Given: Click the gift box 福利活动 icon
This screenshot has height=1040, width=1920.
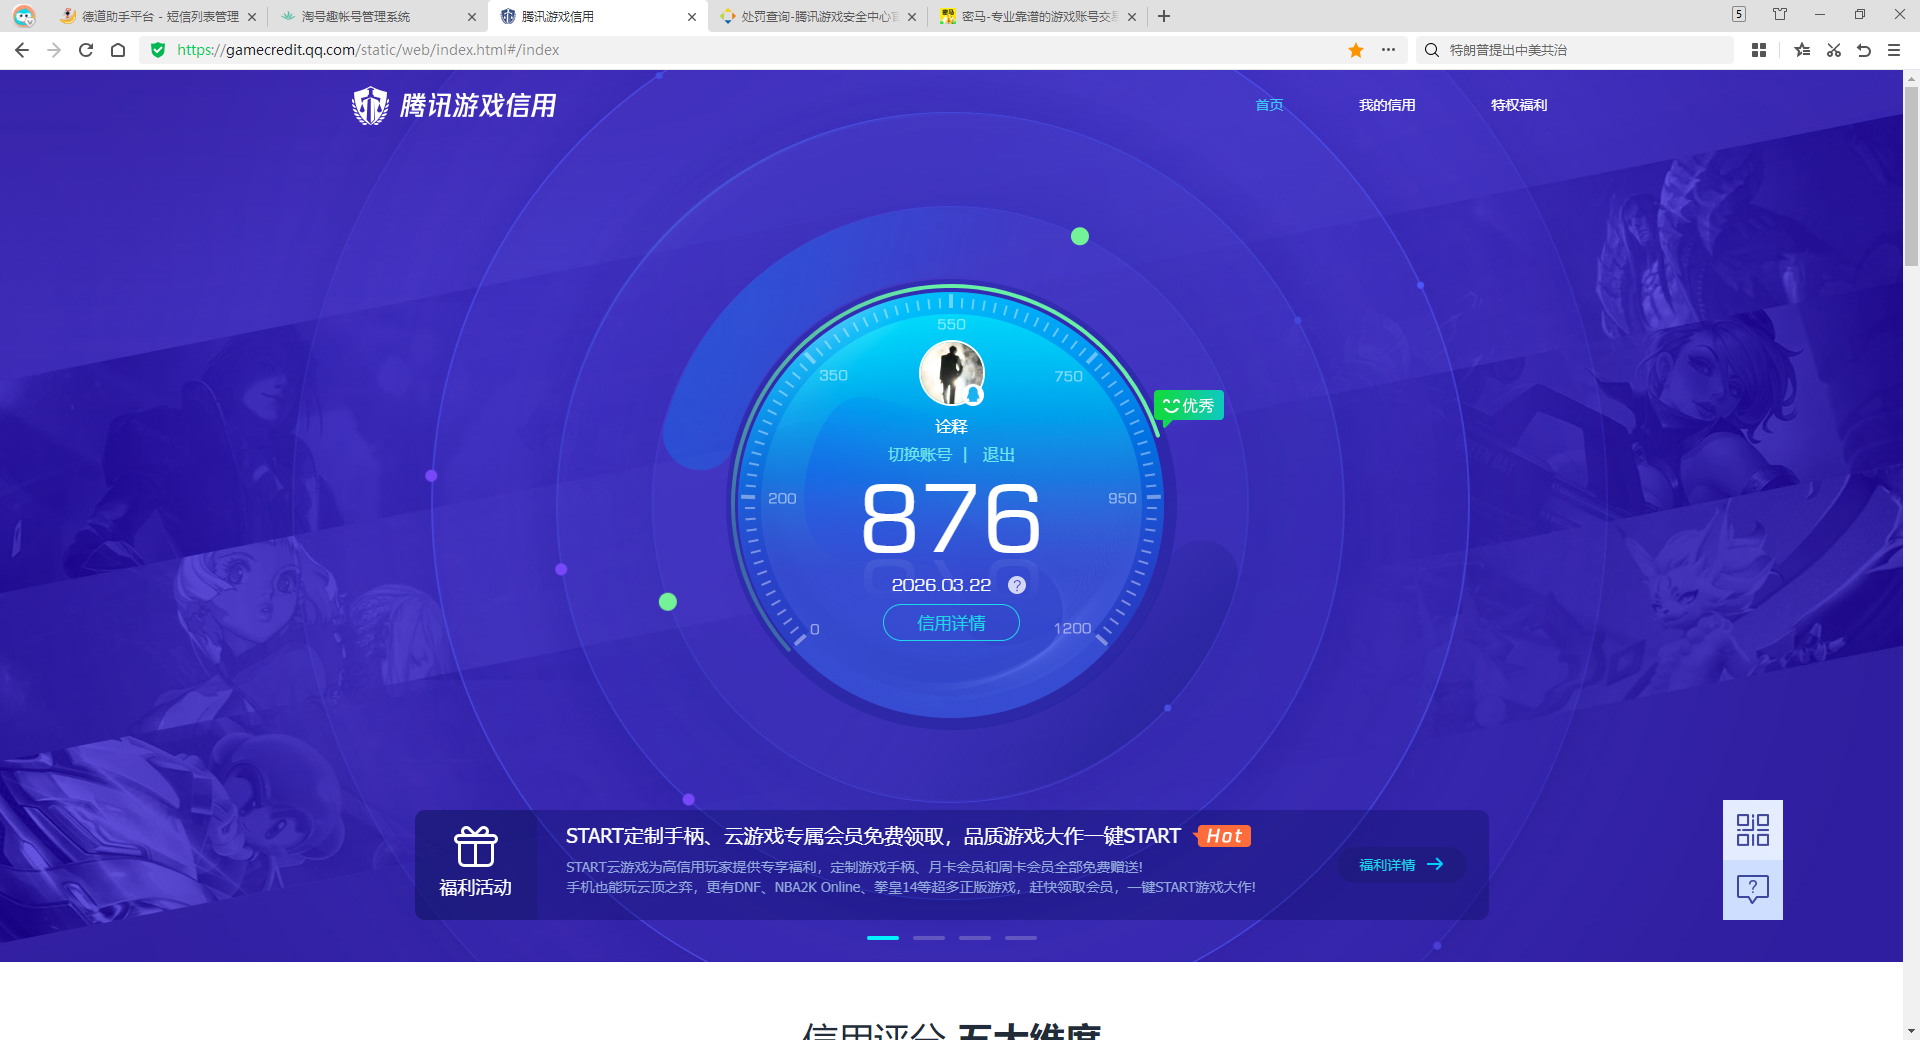Looking at the screenshot, I should [x=476, y=847].
